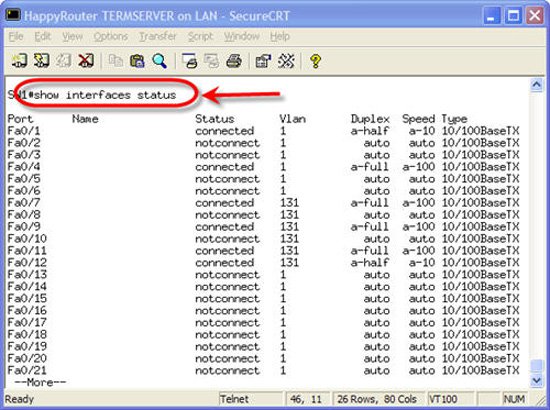The image size is (550, 410).
Task: Open the Options menu
Action: 110,36
